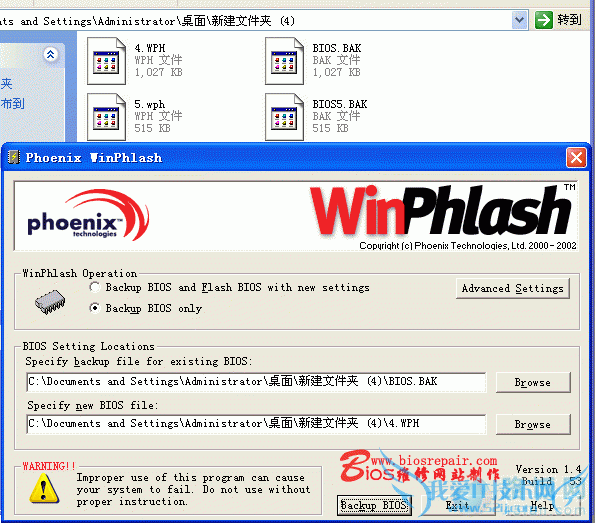Click the BIOS5.BAK file name
Image resolution: width=595 pixels, height=523 pixels.
[x=340, y=104]
